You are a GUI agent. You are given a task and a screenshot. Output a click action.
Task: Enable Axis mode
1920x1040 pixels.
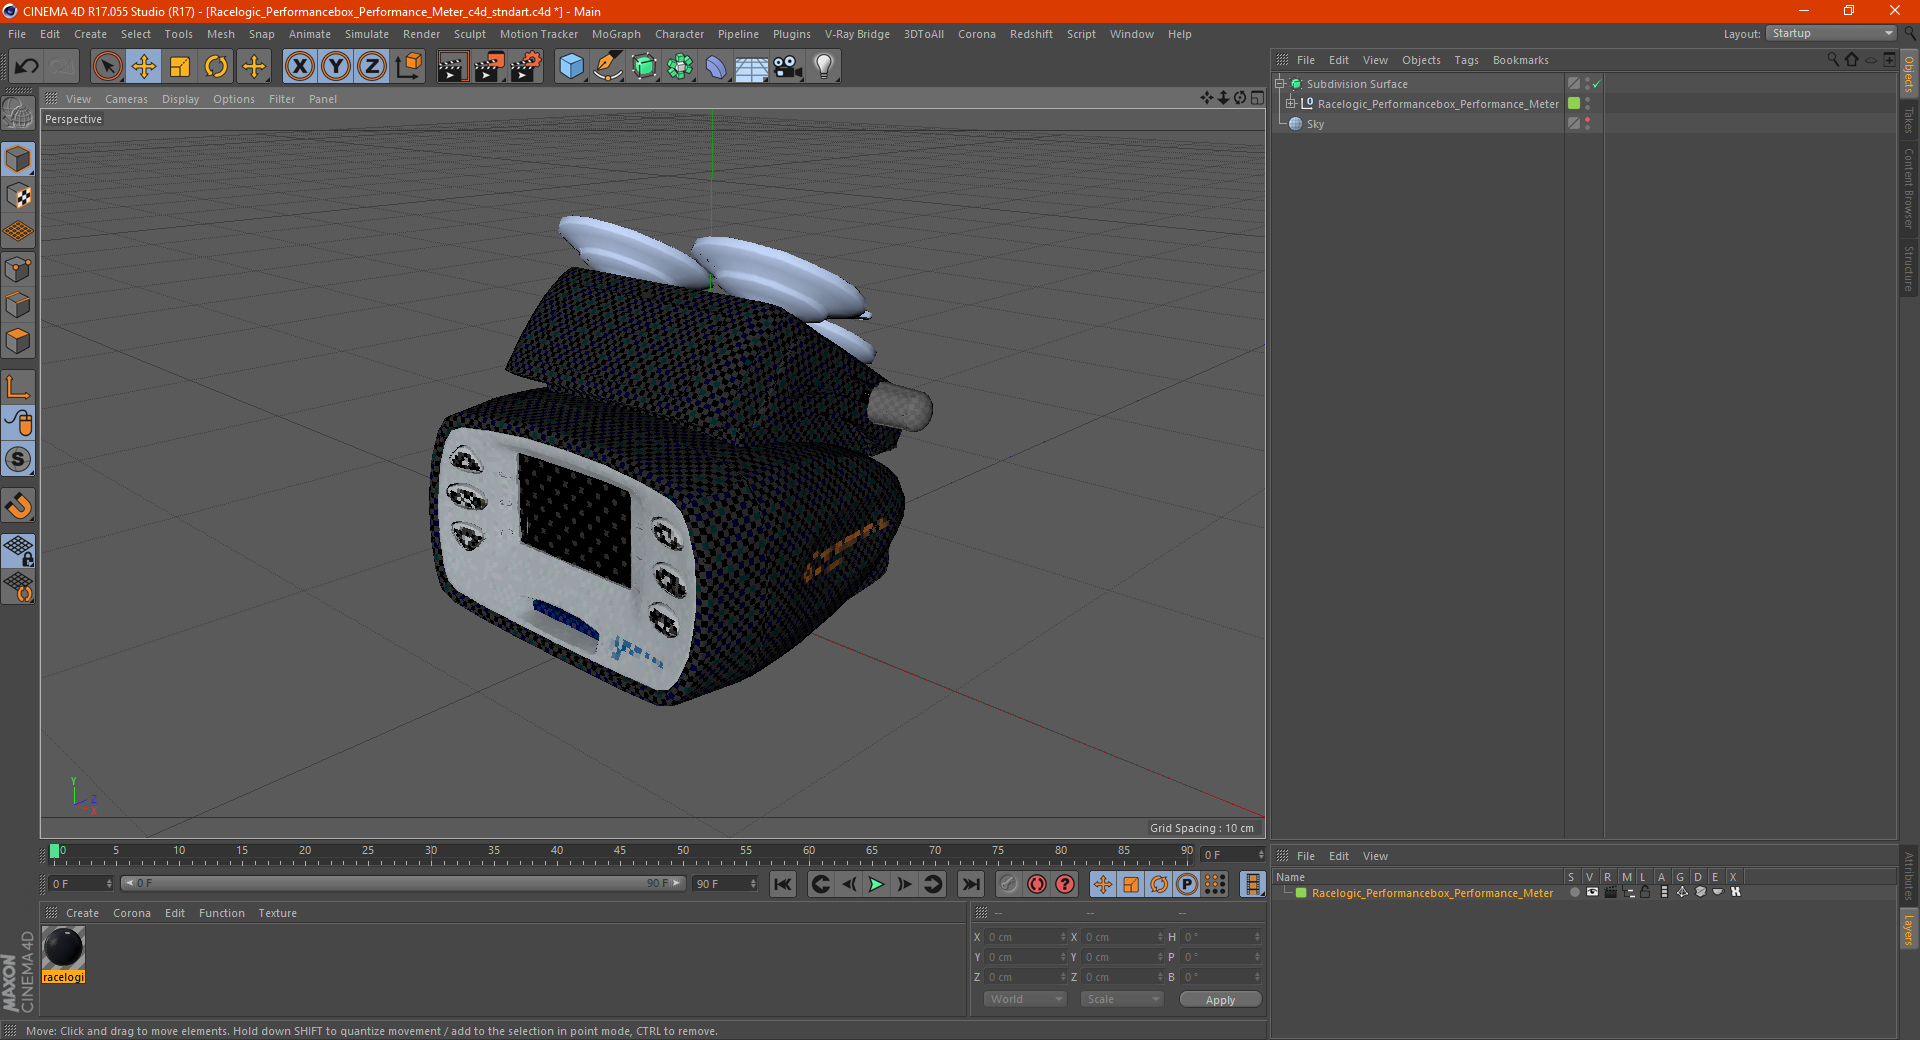(18, 387)
